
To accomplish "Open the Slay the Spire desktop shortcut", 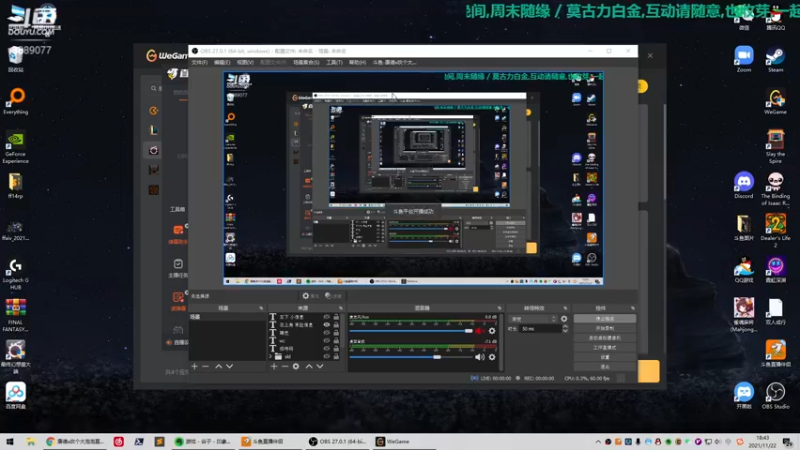I will pos(776,147).
